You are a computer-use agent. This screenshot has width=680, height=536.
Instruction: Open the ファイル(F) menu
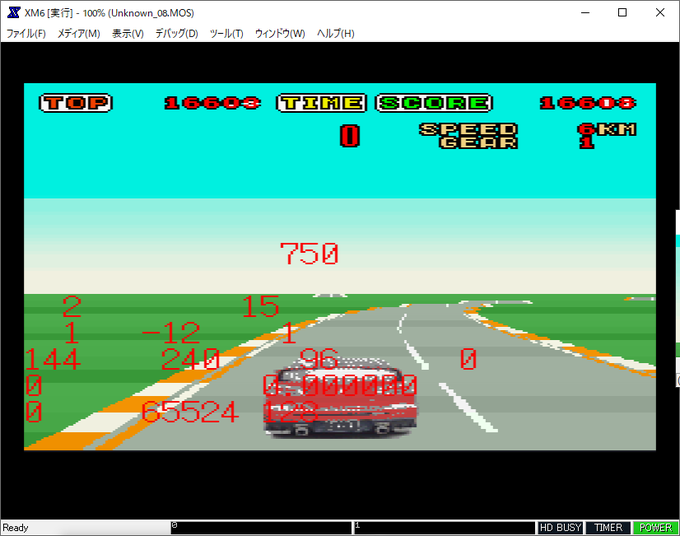26,33
